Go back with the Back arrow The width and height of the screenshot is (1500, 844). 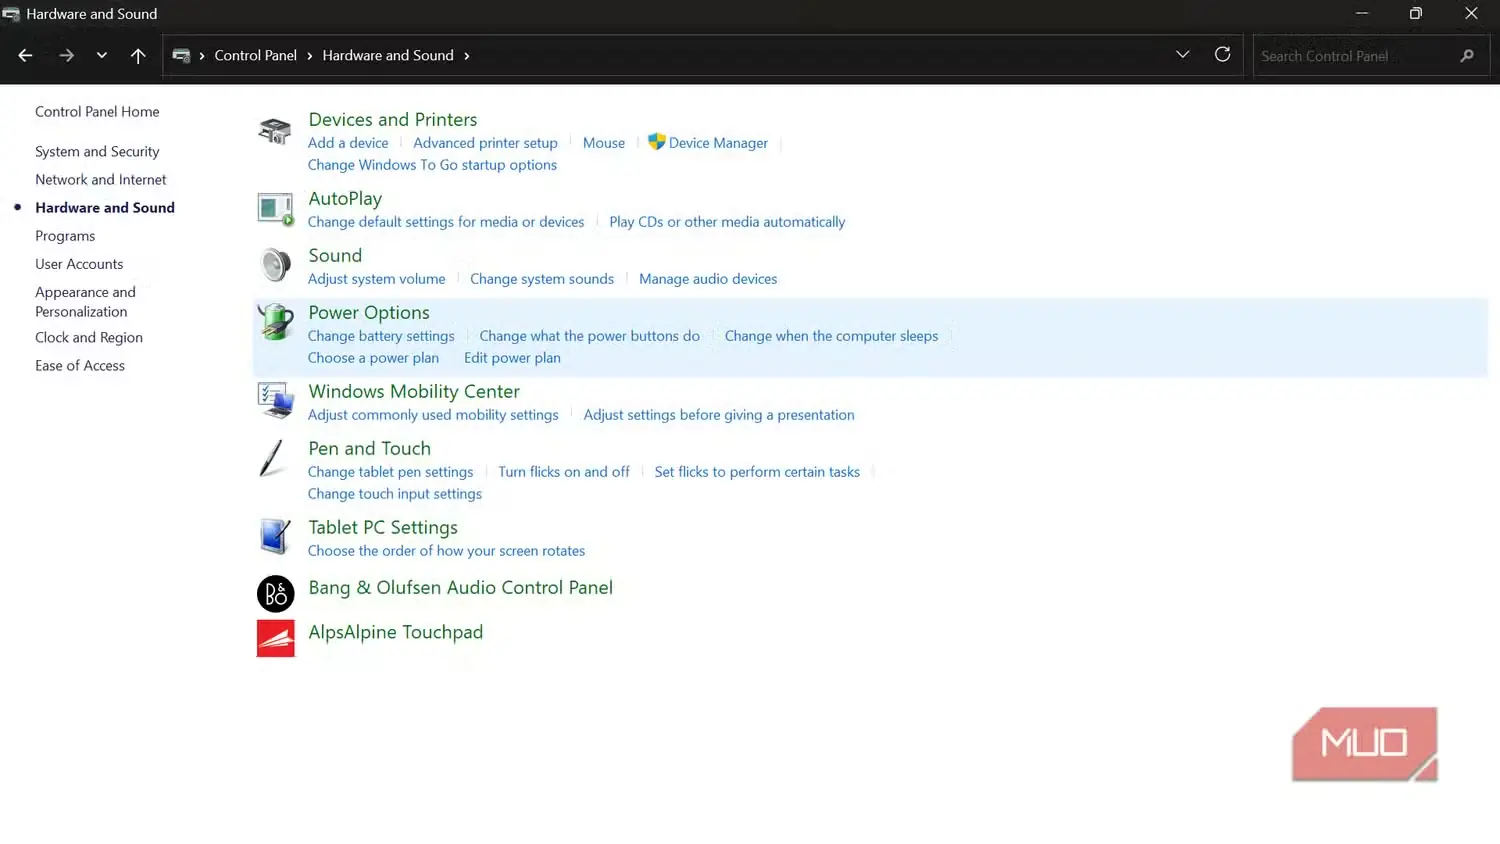tap(25, 56)
